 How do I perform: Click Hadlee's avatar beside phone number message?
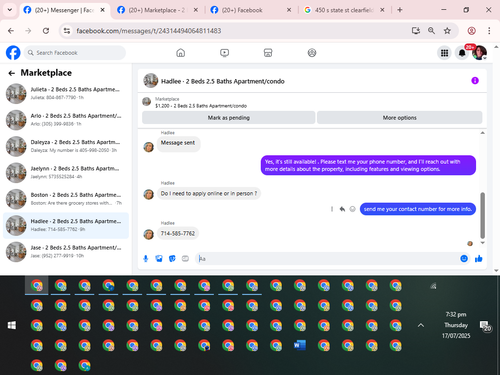[149, 234]
